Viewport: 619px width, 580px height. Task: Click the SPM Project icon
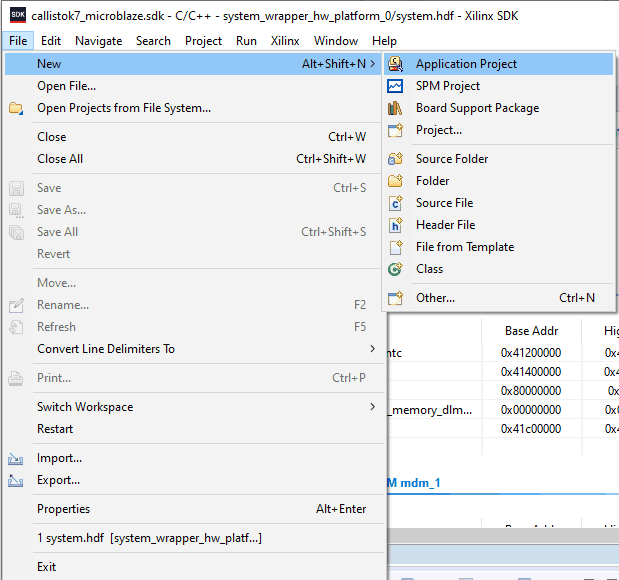click(x=396, y=86)
